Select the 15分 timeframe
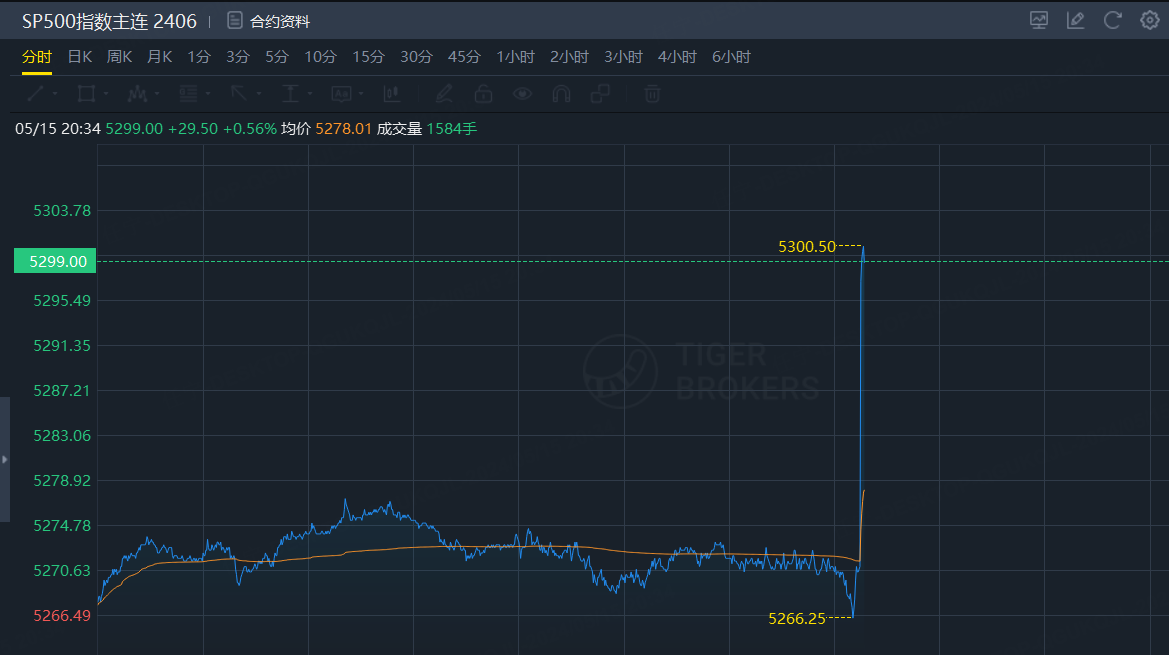The height and width of the screenshot is (655, 1169). pos(368,57)
